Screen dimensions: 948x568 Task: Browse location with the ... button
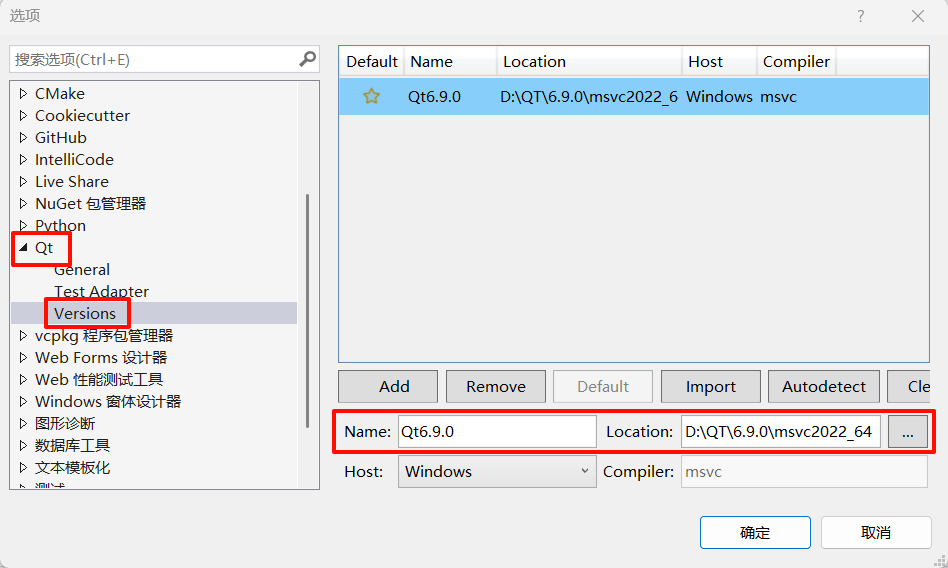click(x=907, y=431)
